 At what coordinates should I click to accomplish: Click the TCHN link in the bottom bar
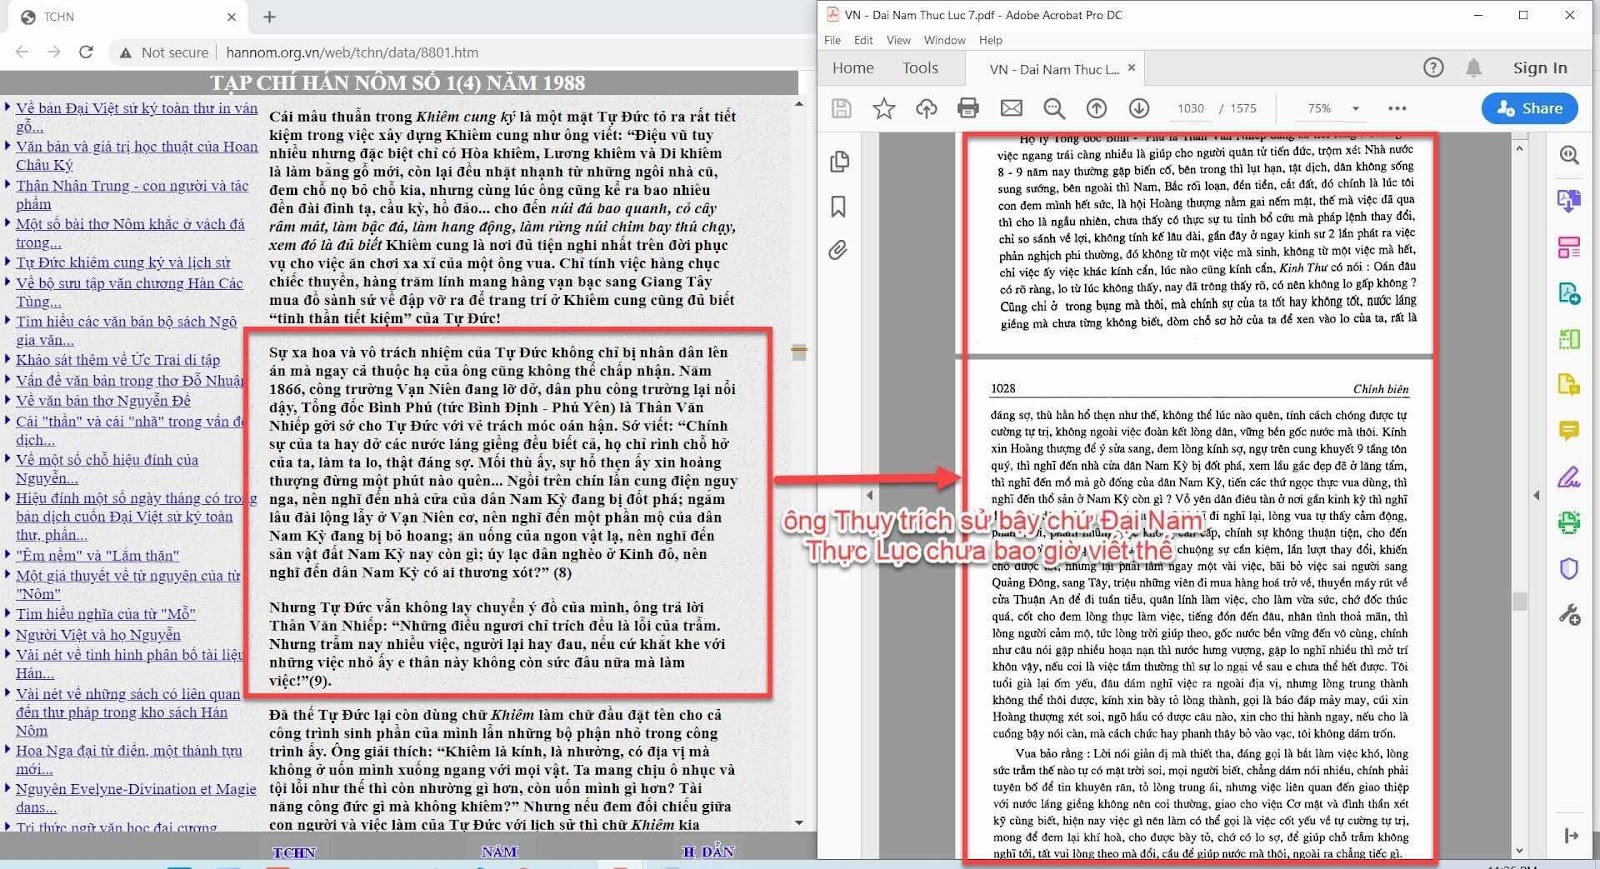294,852
